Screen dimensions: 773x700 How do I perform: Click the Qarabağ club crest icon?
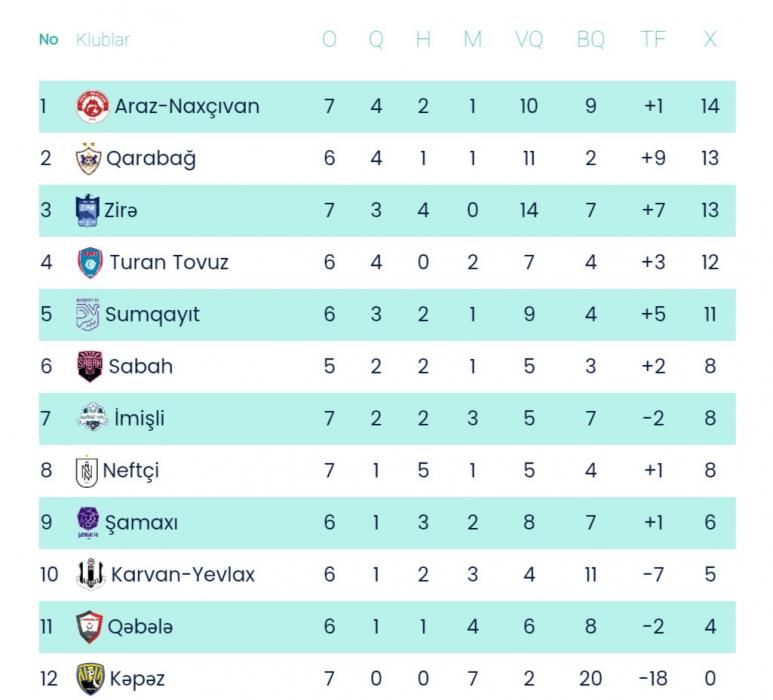tap(89, 158)
